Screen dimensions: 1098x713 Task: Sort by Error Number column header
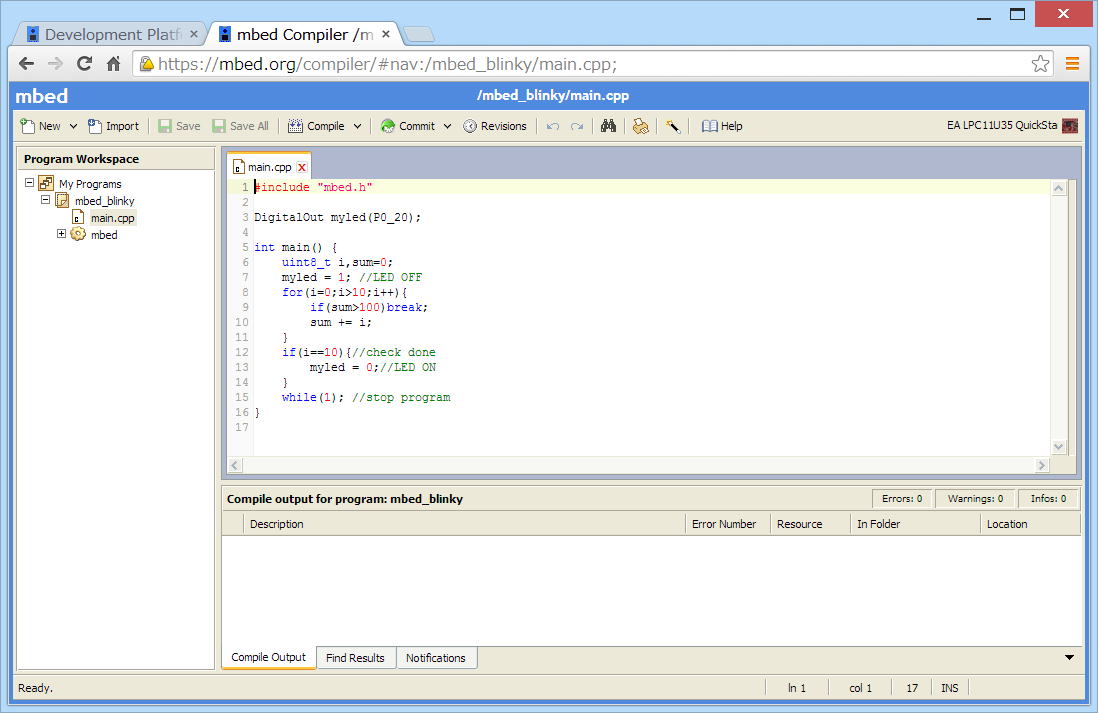pyautogui.click(x=728, y=524)
